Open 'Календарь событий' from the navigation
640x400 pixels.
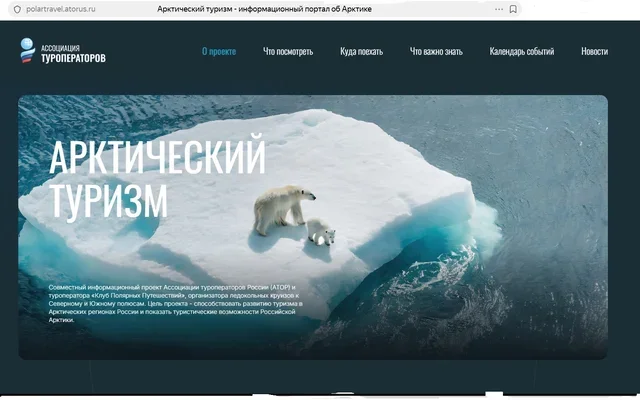pyautogui.click(x=524, y=51)
